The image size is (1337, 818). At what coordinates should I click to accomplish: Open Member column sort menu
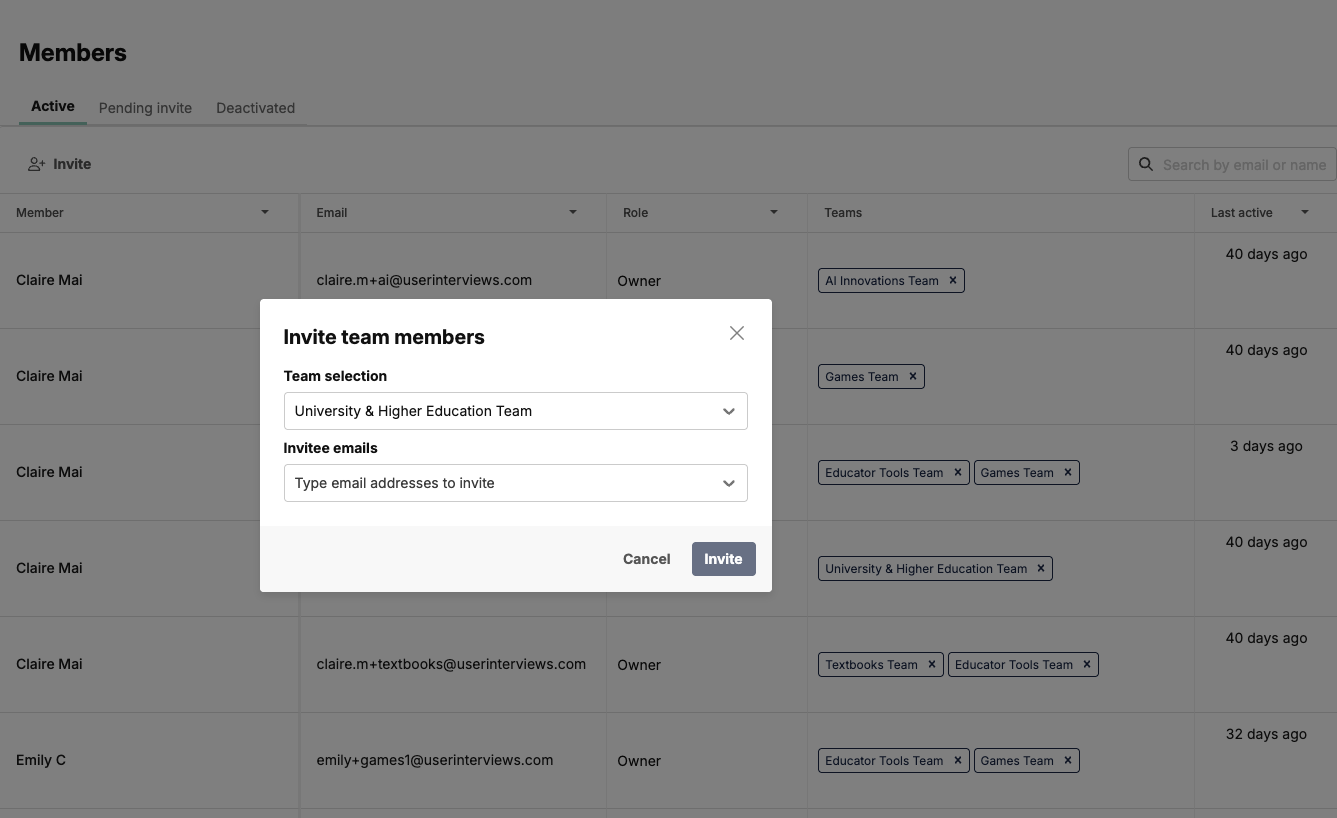tap(265, 212)
